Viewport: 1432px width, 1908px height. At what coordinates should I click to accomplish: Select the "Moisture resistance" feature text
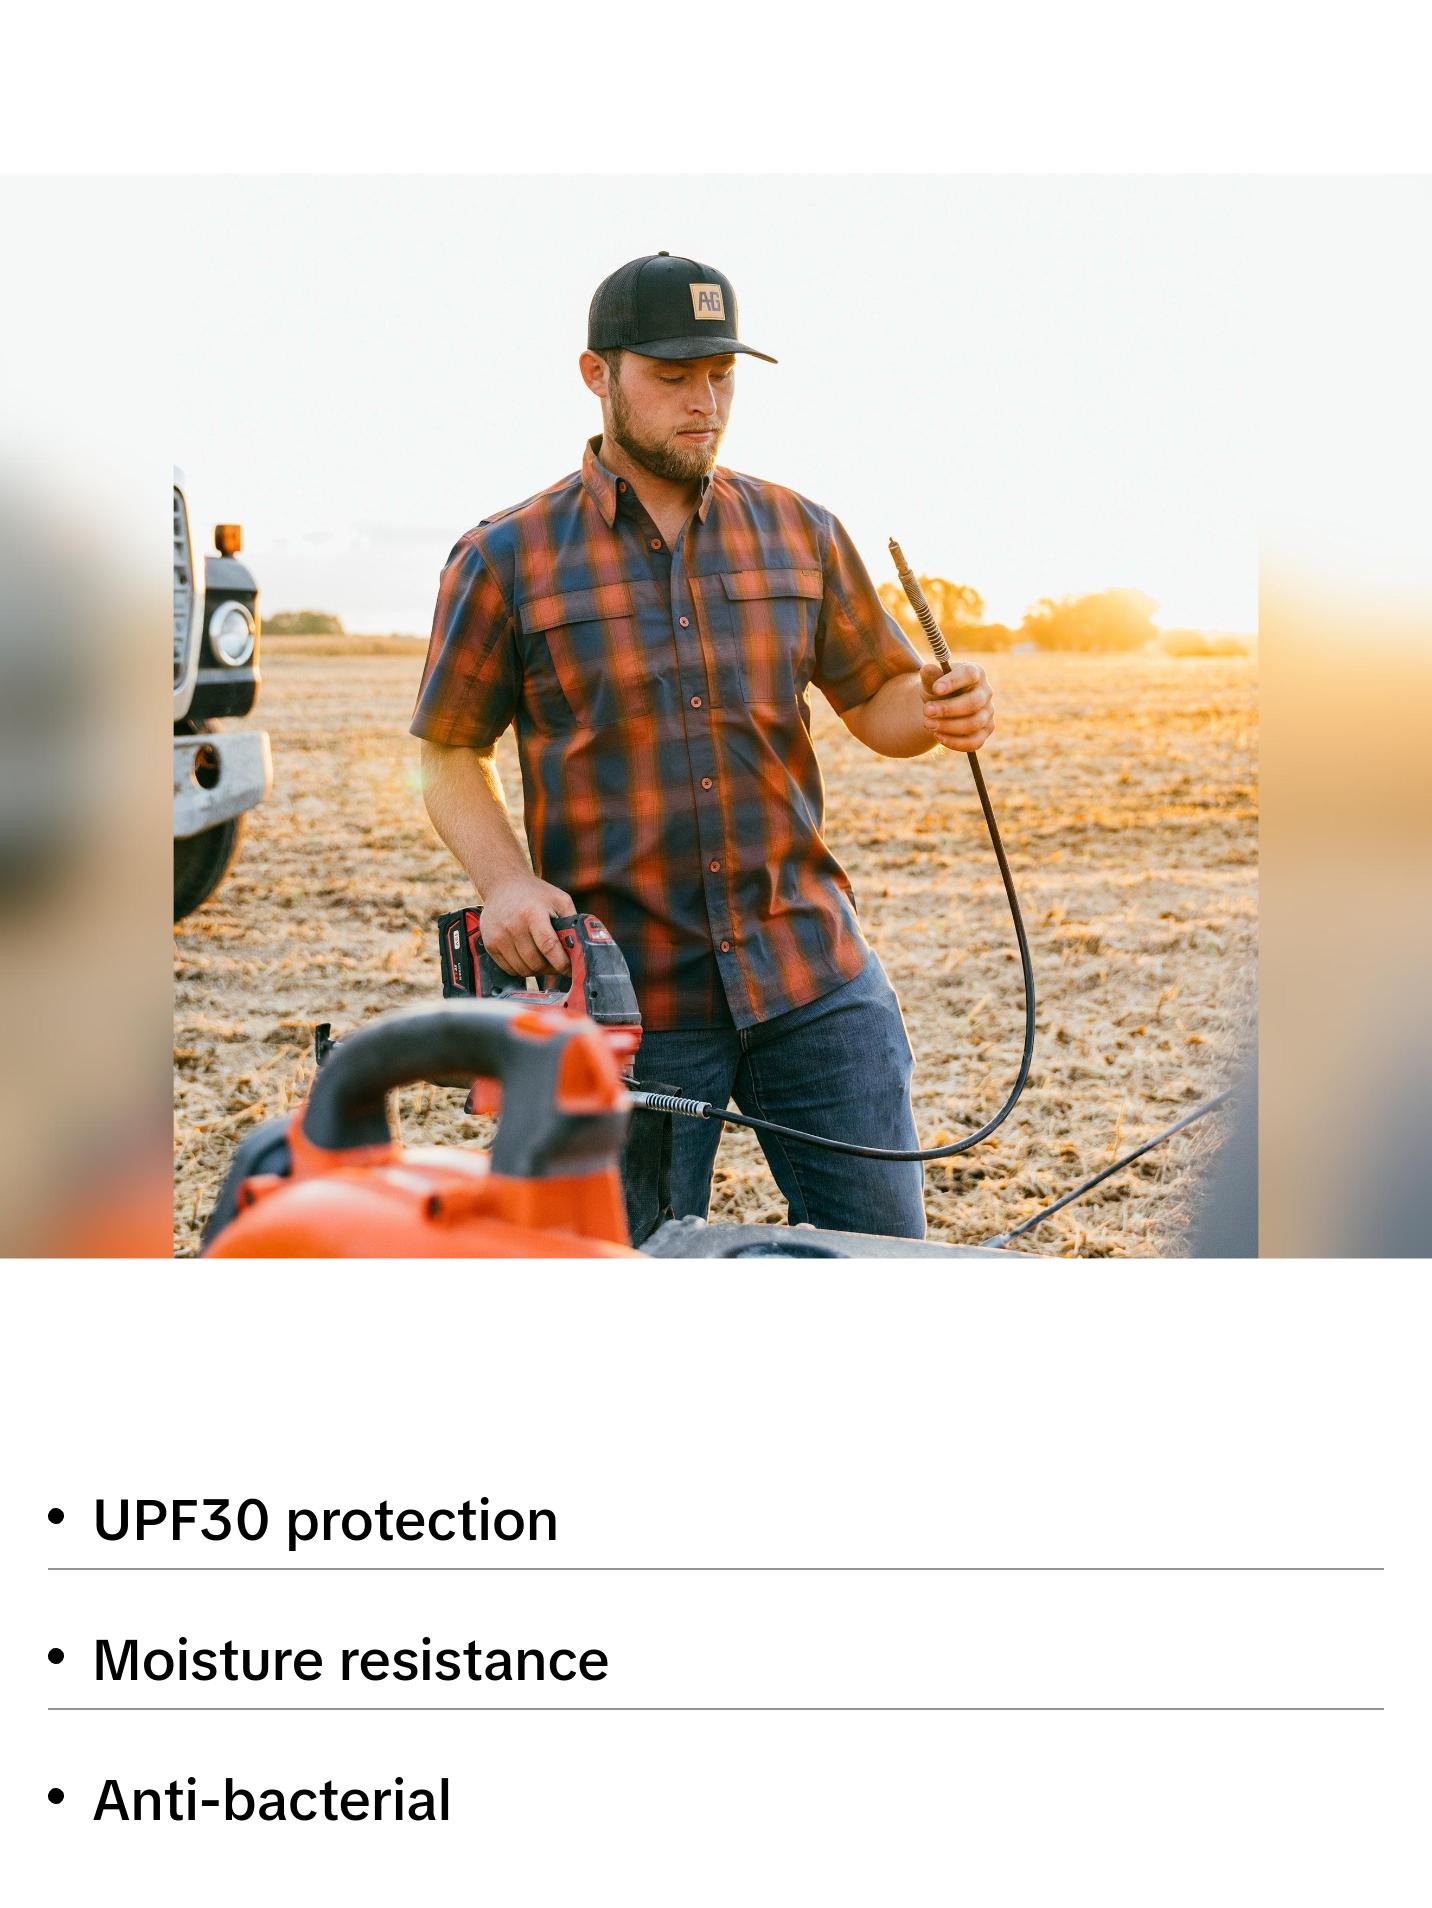pos(350,1661)
